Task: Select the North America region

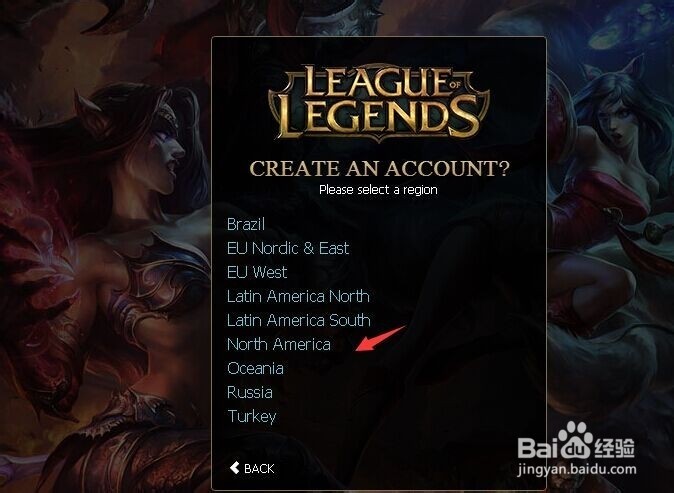Action: point(279,345)
